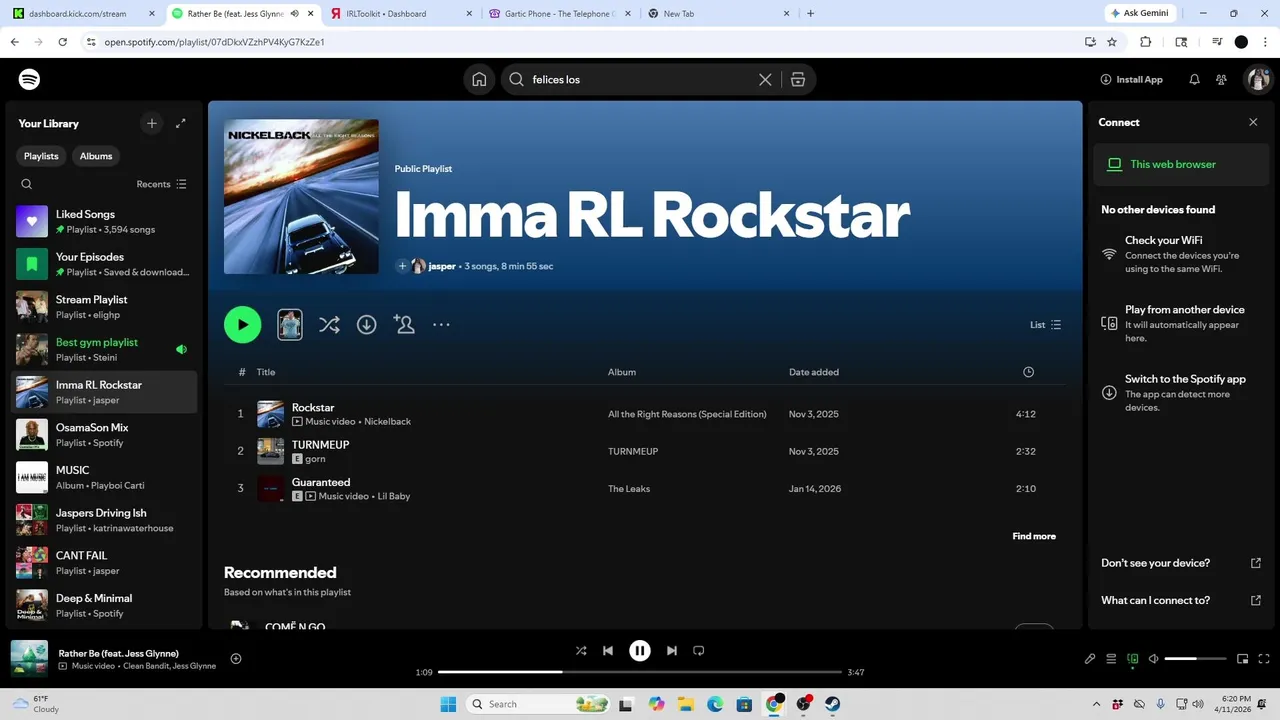The image size is (1280, 720).
Task: Seek within the song progress bar
Action: [x=640, y=672]
